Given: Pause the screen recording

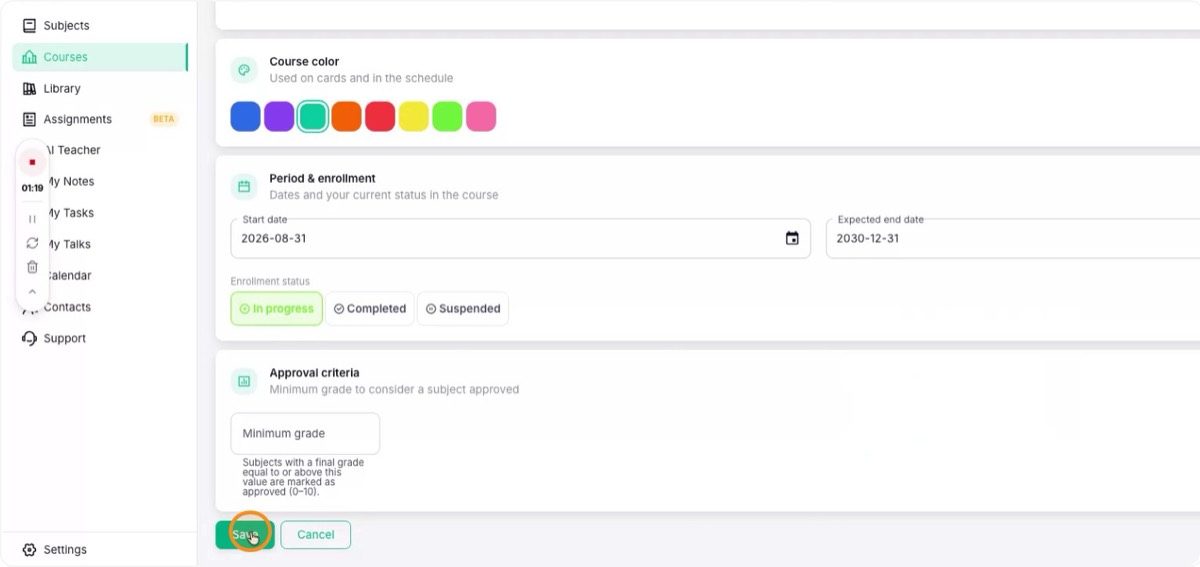Looking at the screenshot, I should 32,218.
